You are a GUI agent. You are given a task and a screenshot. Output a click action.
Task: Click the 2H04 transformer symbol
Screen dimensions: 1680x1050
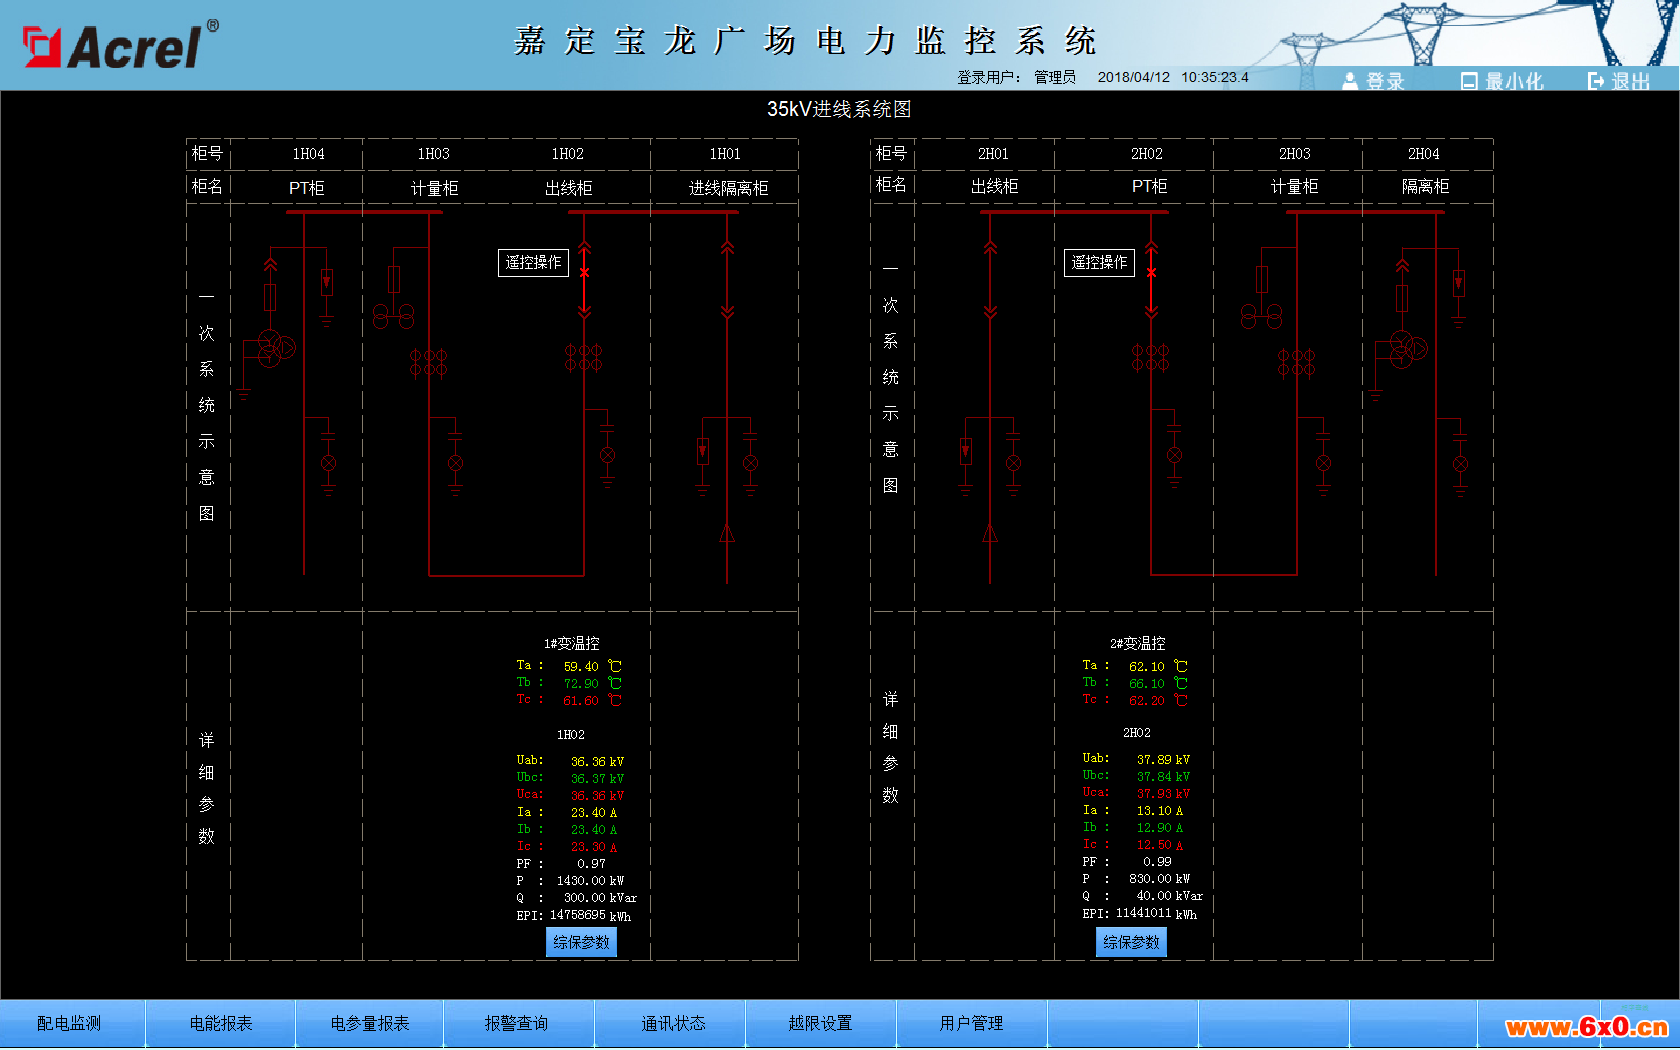[x=1407, y=348]
